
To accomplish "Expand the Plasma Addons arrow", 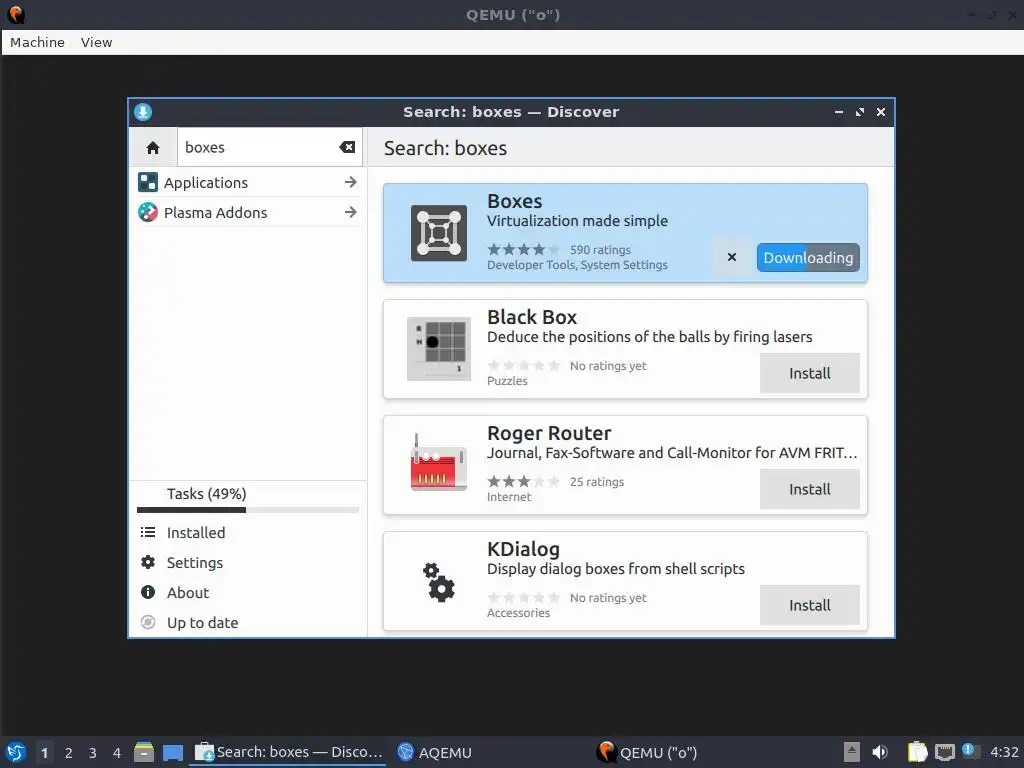I will click(x=351, y=212).
